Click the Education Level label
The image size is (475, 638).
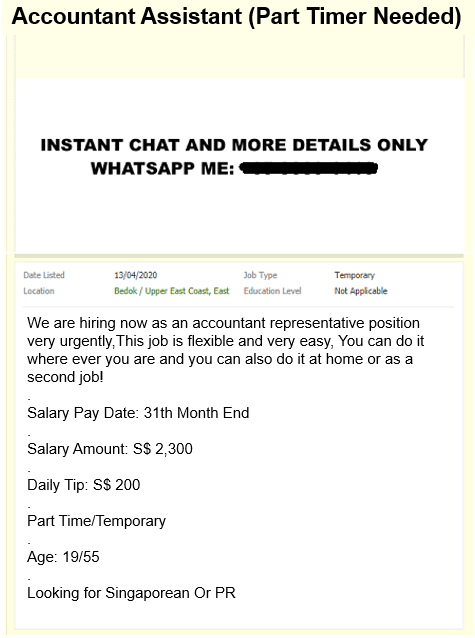click(272, 291)
